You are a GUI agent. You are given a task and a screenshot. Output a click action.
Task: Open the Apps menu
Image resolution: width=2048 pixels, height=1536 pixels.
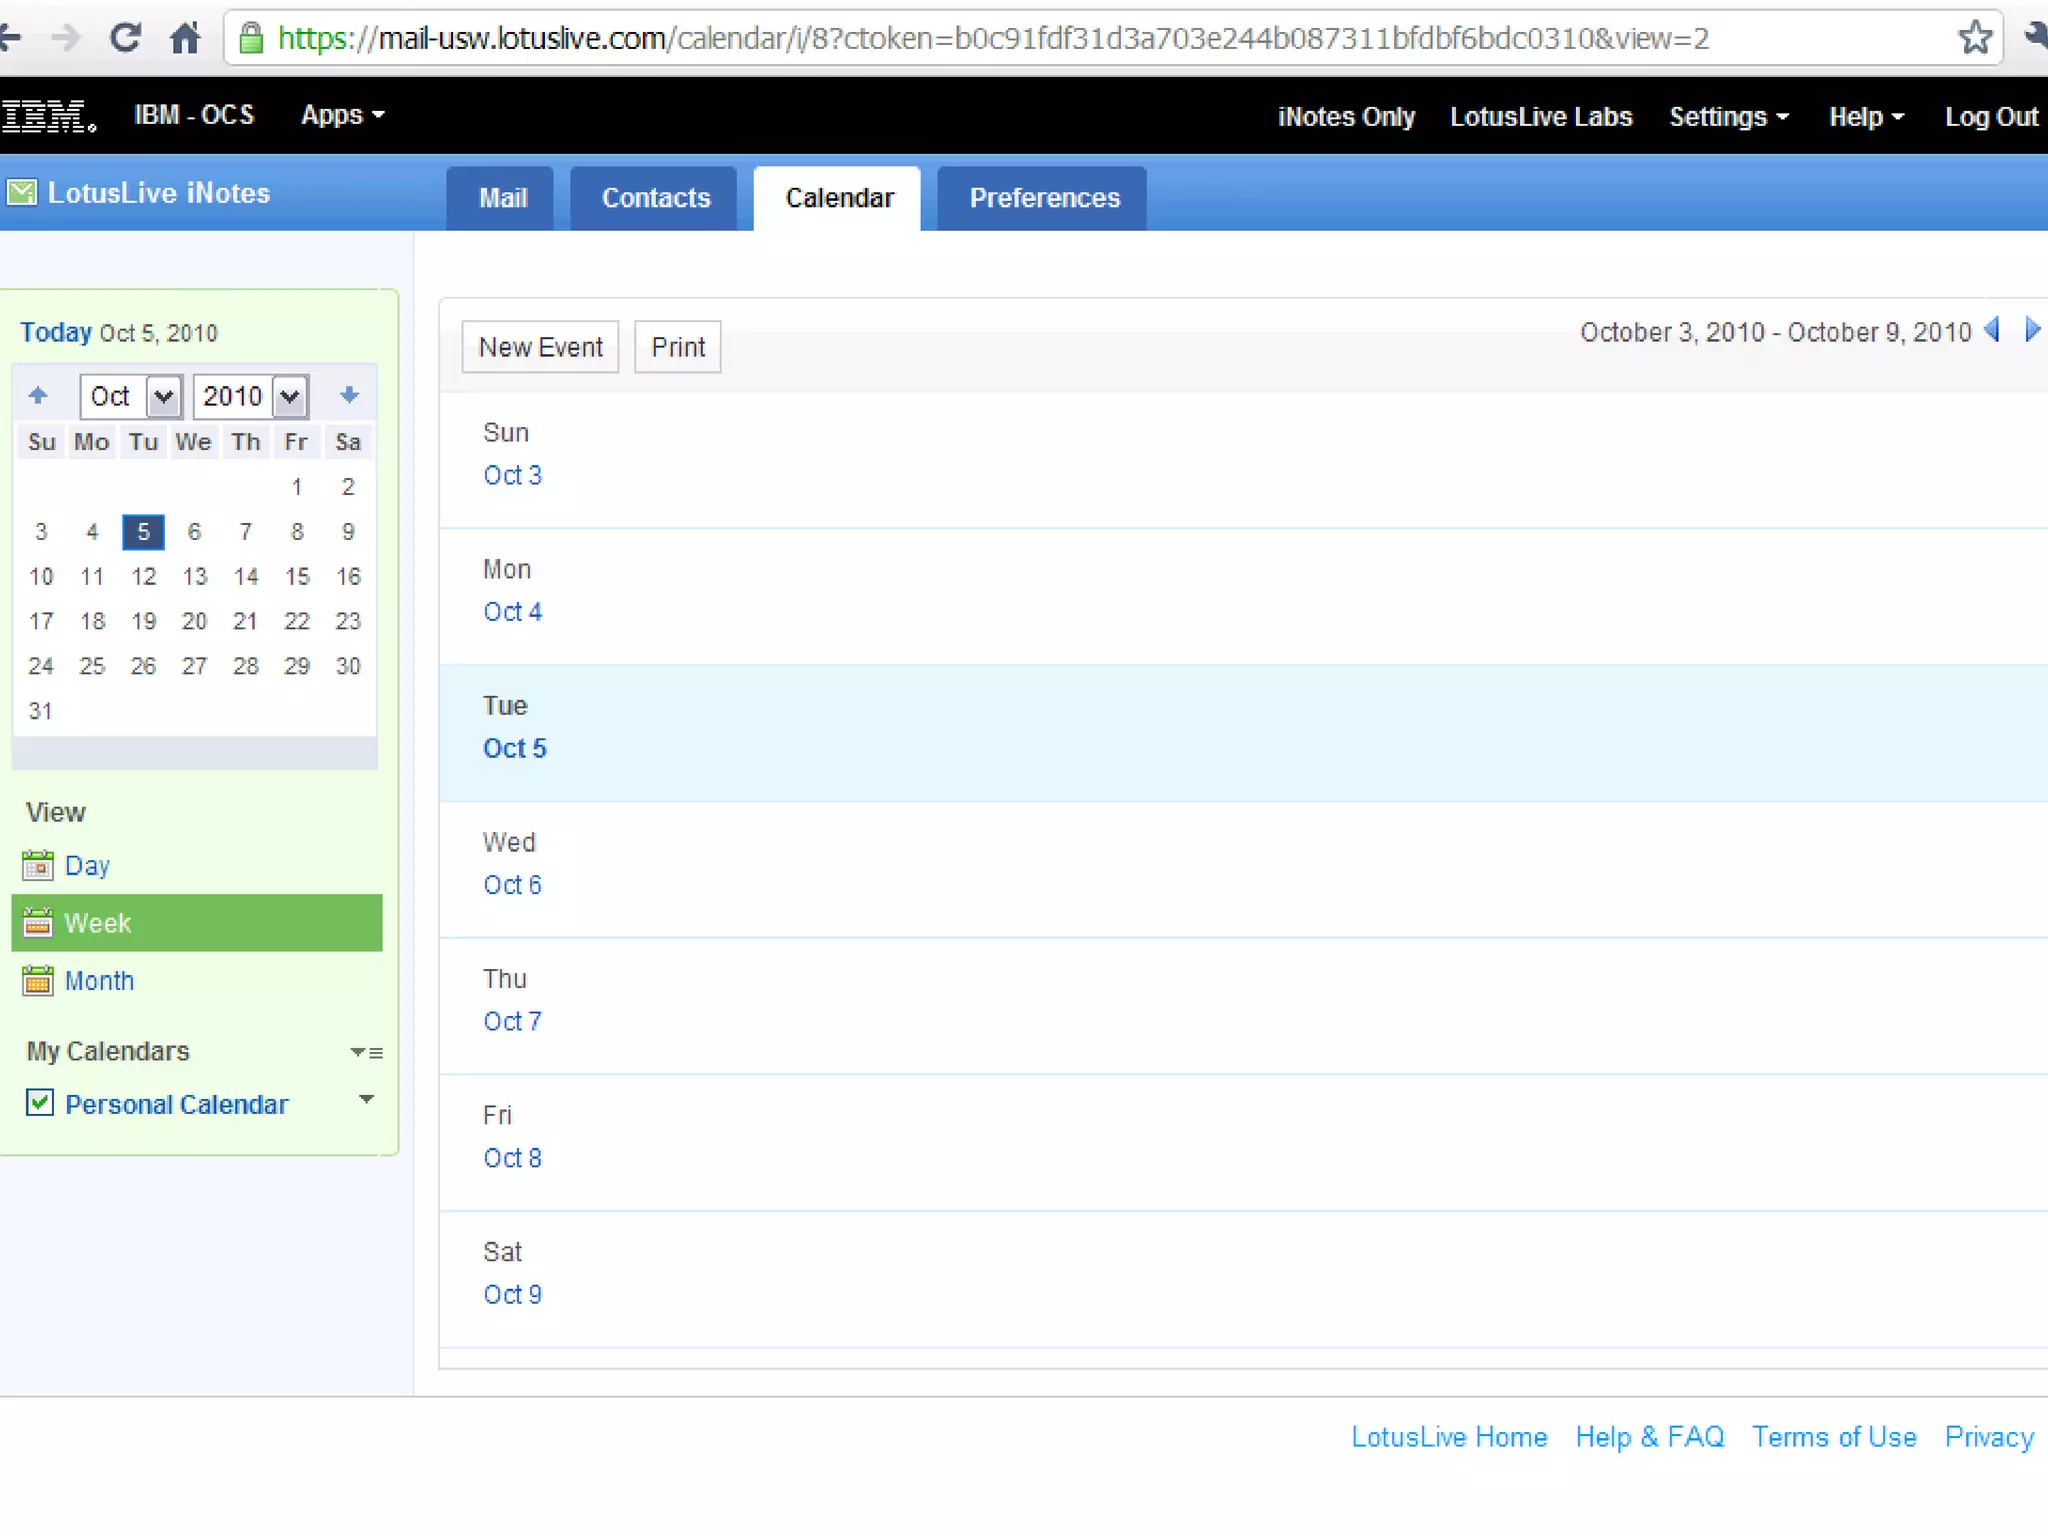point(342,115)
